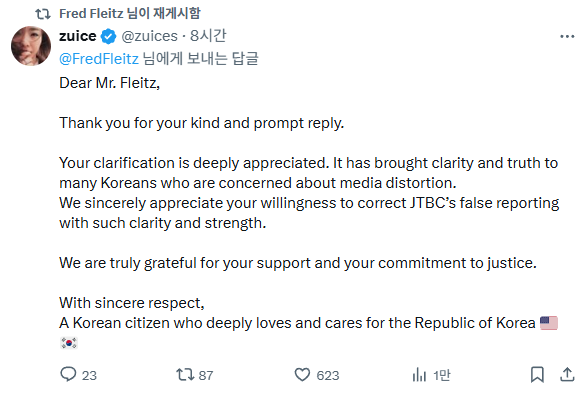Click the tweet body text
Viewport: 587px width, 393px height.
(x=309, y=213)
